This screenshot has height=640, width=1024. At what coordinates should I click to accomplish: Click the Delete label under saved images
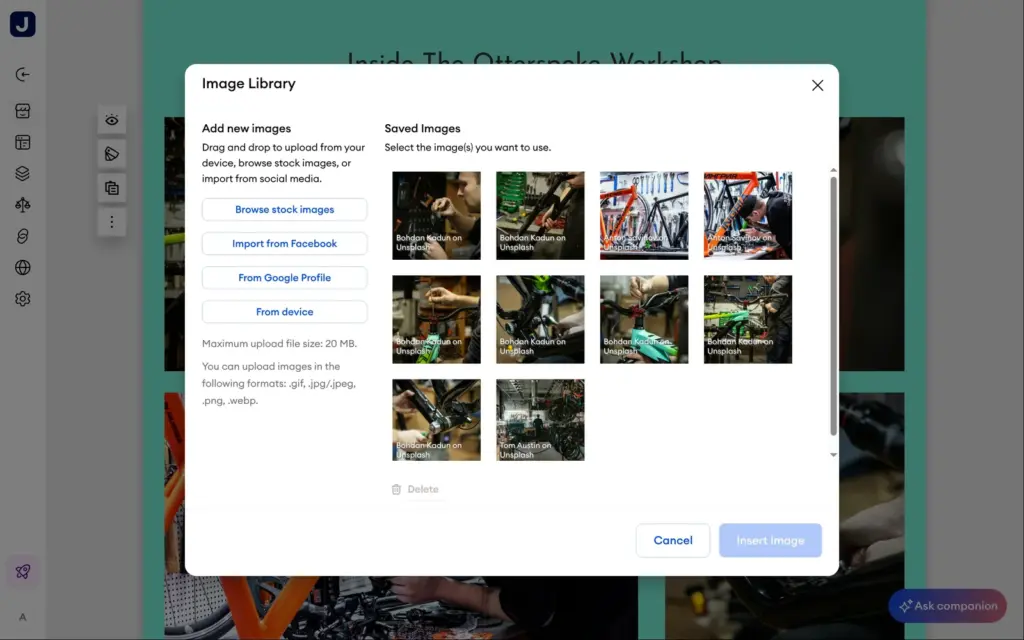coord(423,489)
